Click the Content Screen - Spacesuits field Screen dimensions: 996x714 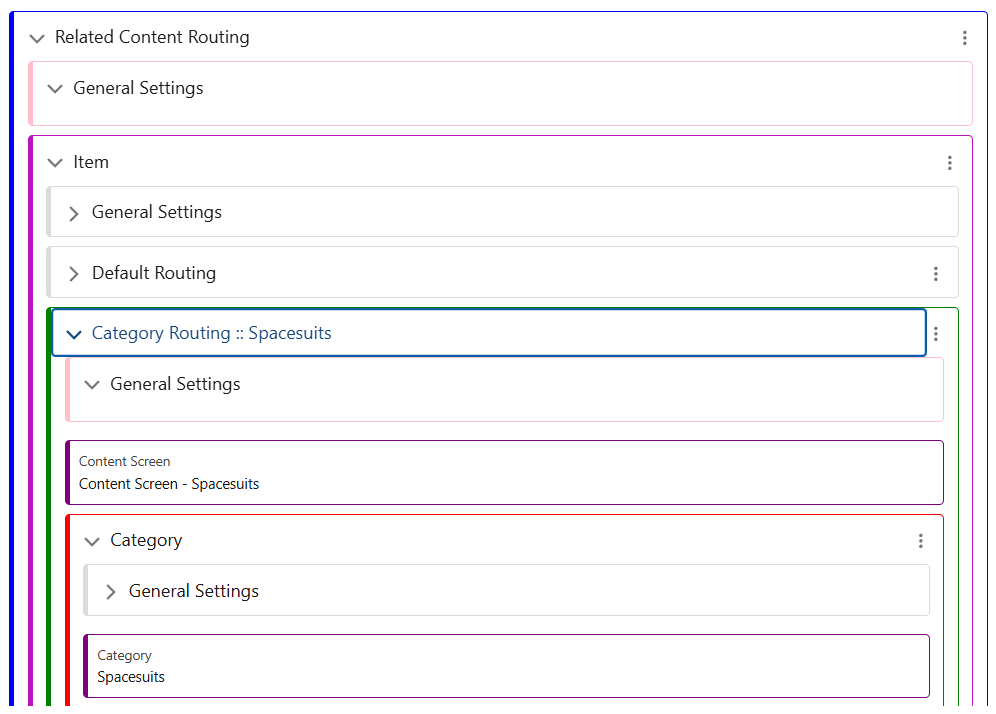[x=504, y=473]
